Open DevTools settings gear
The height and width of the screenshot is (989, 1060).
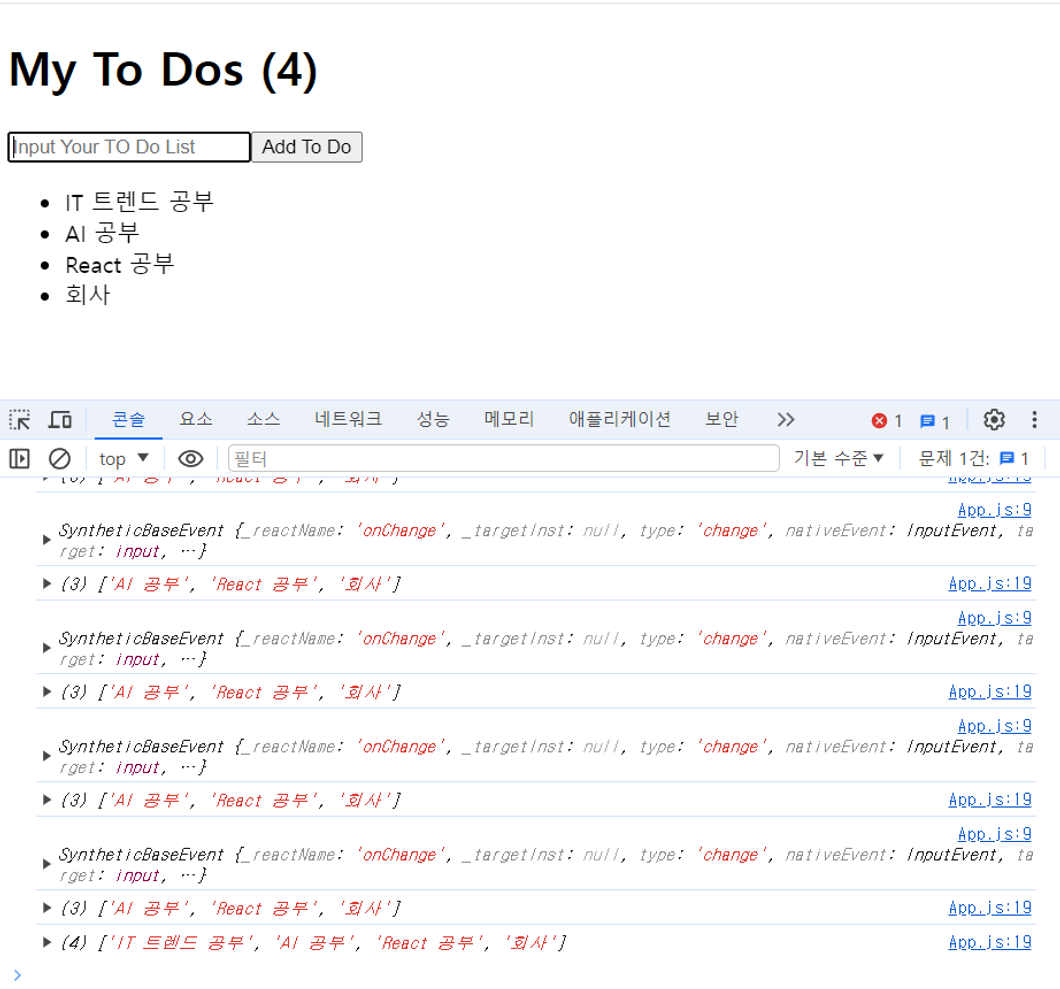coord(994,420)
